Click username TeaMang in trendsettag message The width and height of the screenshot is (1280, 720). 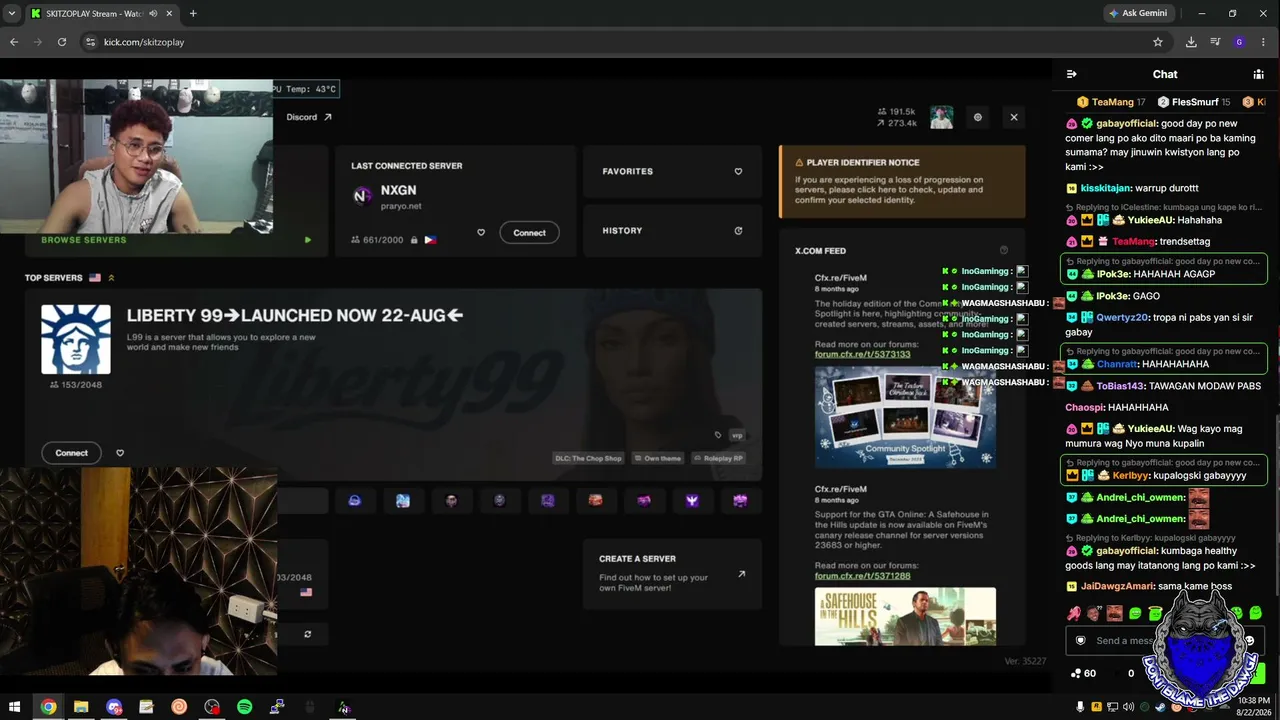[1133, 242]
